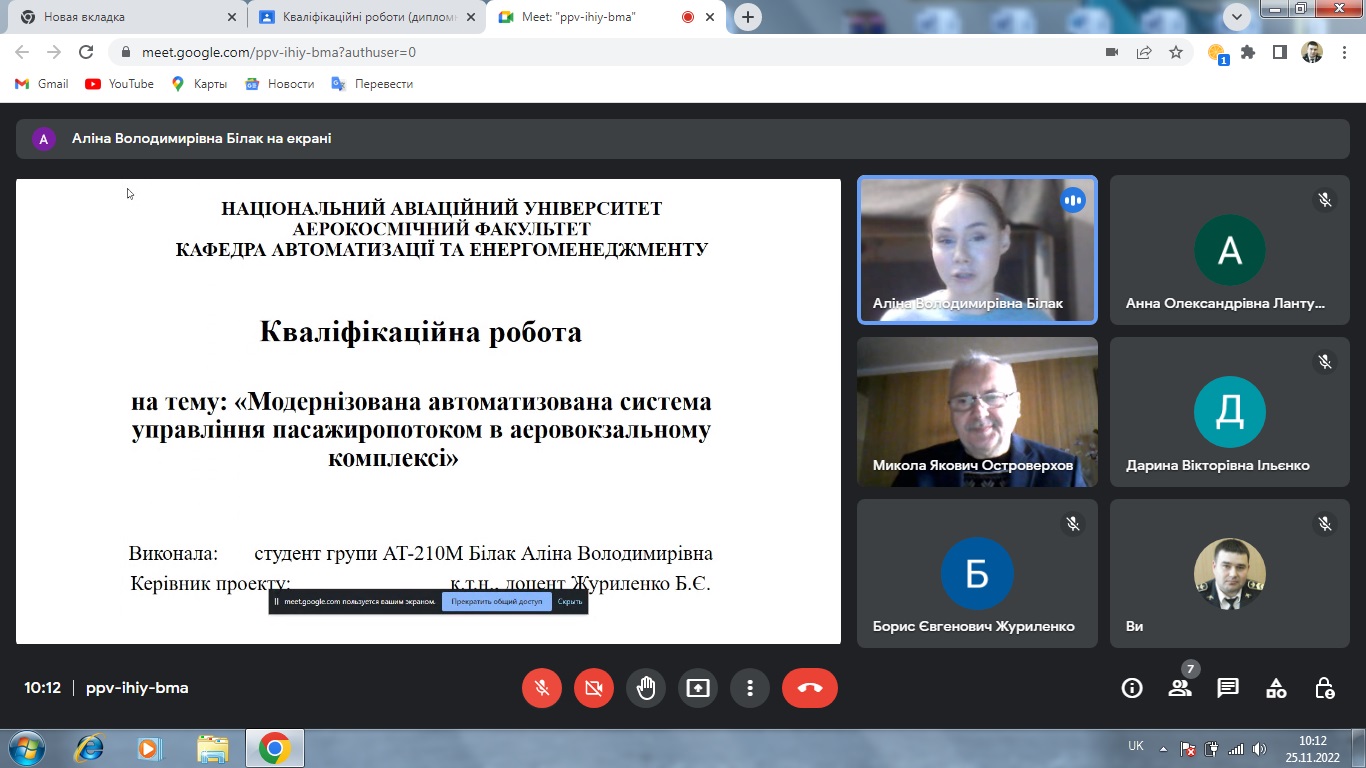Share this page icon in address bar
The image size is (1366, 768).
1144,53
